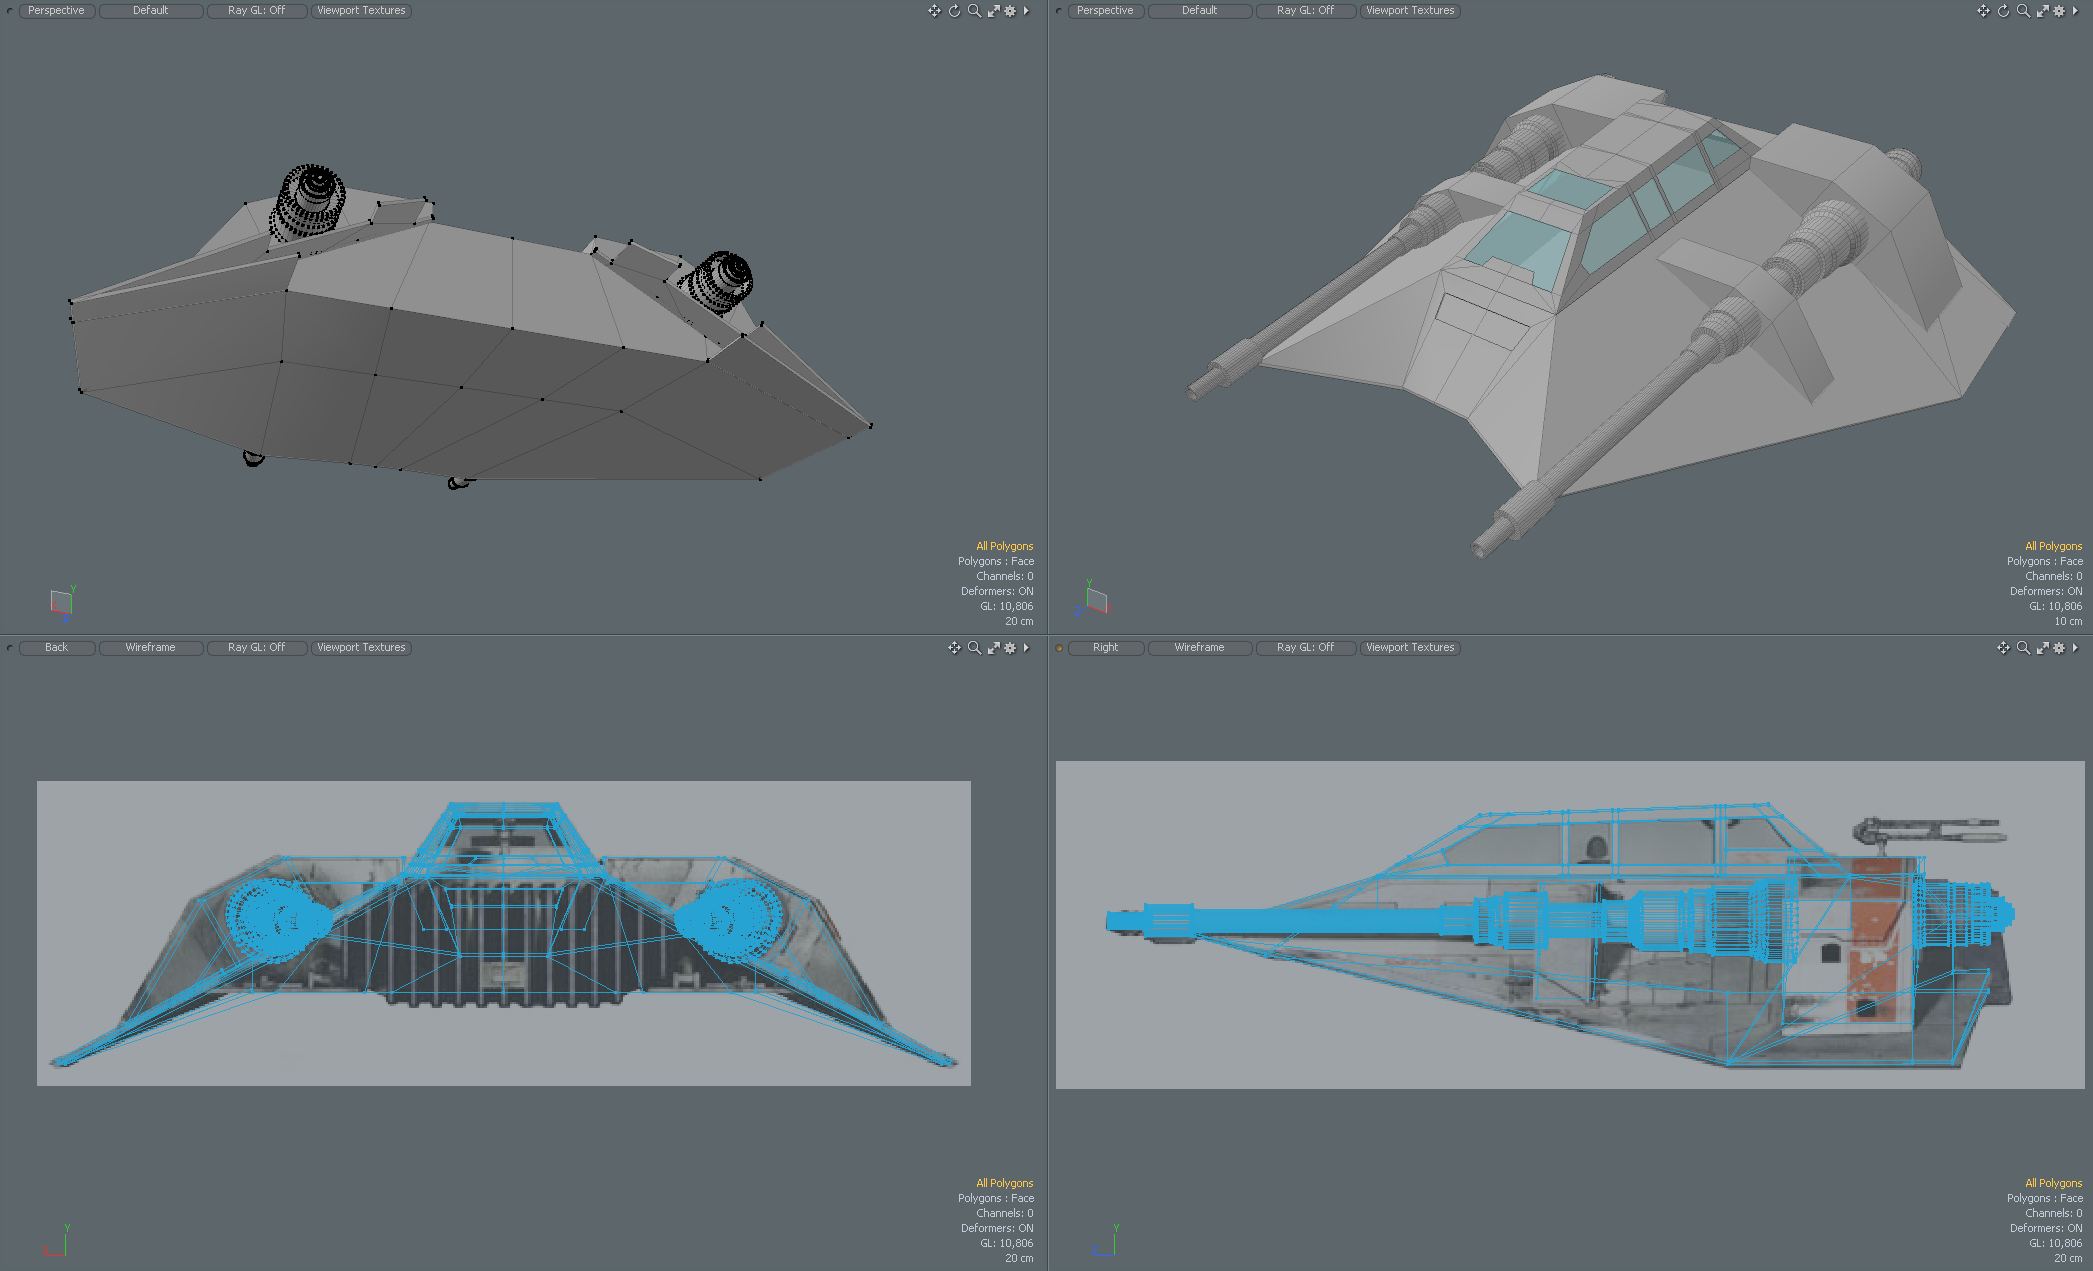Image resolution: width=2093 pixels, height=1271 pixels.
Task: Open gear settings of Back viewport
Action: point(1010,648)
